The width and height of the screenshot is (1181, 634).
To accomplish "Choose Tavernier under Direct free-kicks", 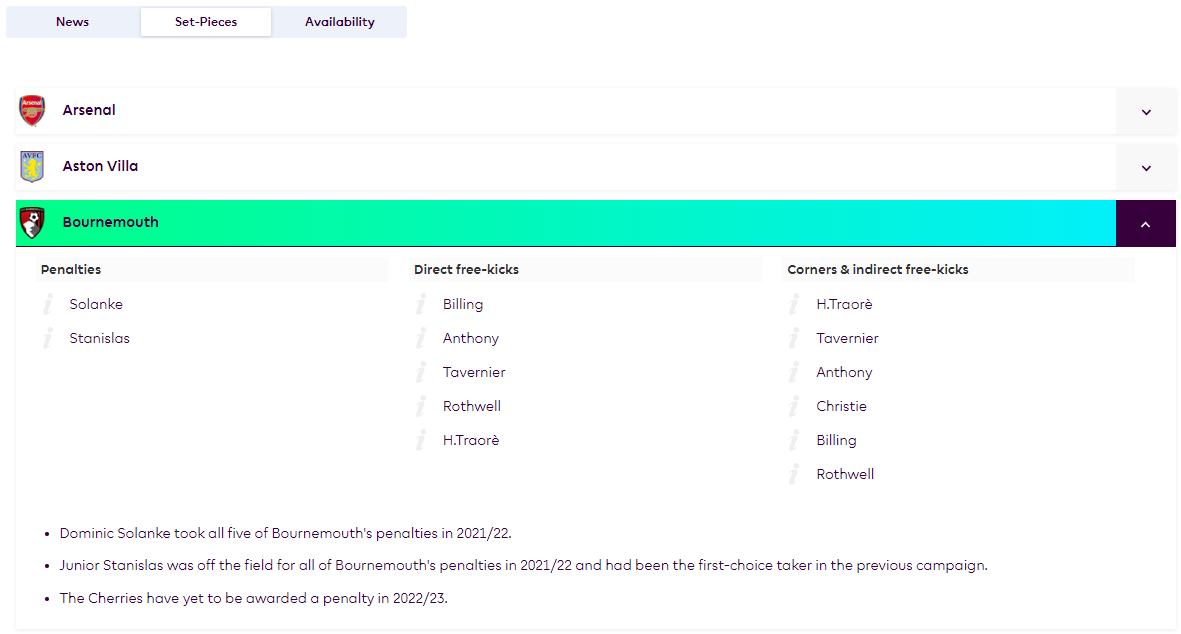I will [x=474, y=372].
